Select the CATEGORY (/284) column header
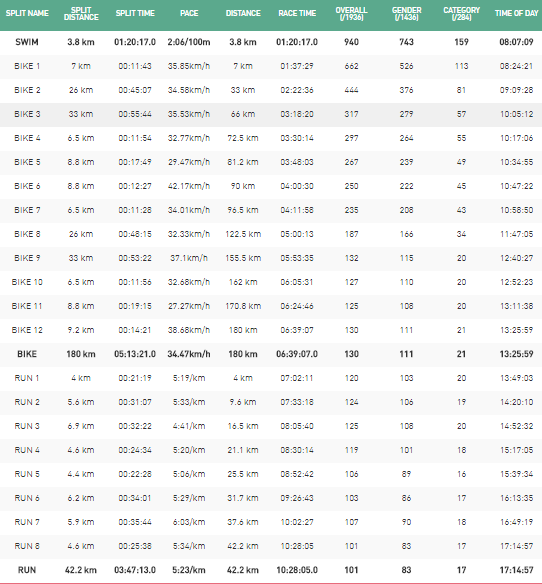The width and height of the screenshot is (542, 584). 461,13
